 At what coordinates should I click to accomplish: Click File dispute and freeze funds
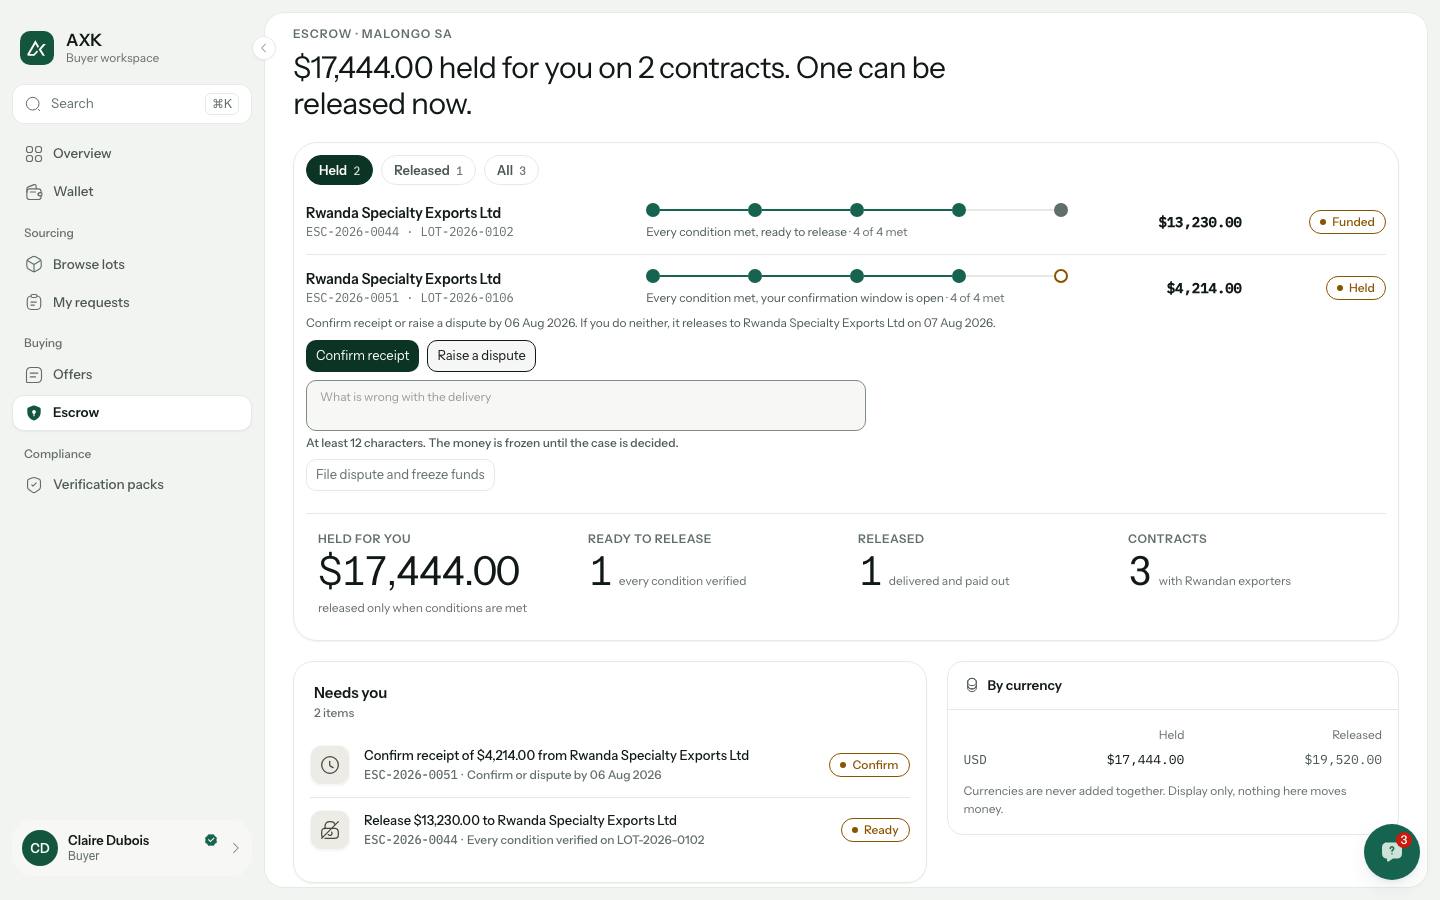400,475
